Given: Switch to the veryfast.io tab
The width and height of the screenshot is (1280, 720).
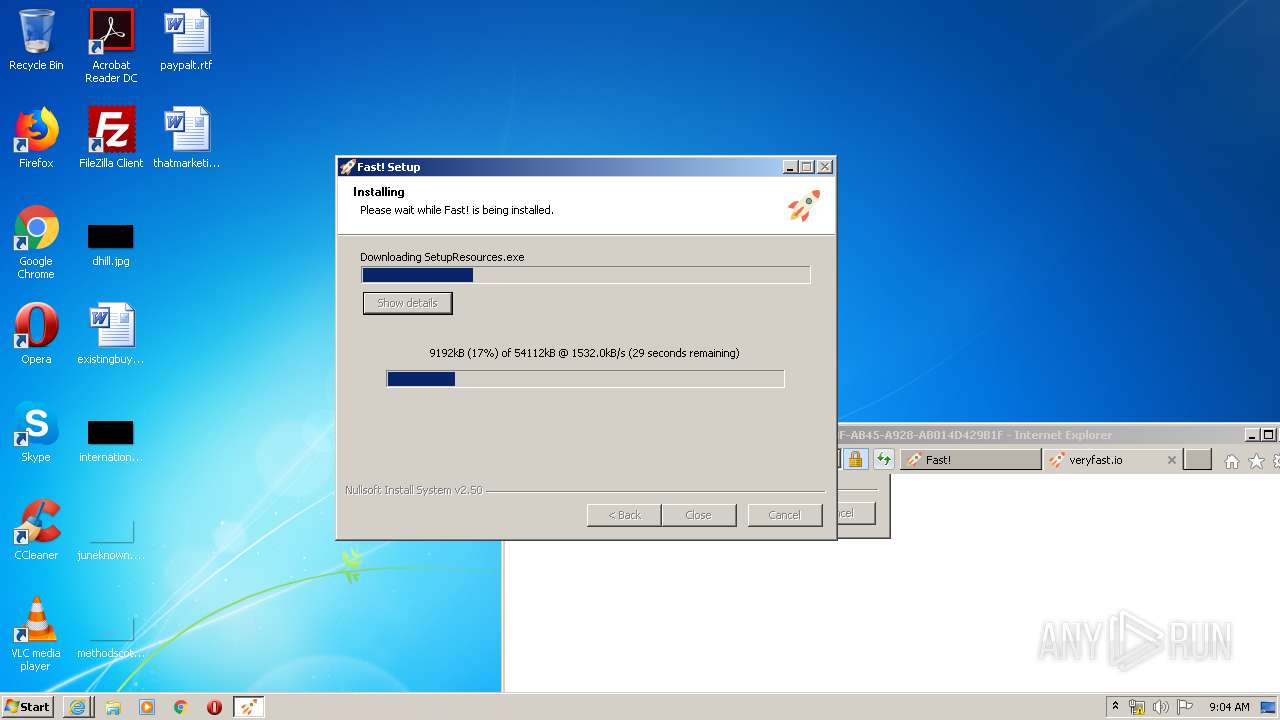Looking at the screenshot, I should coord(1104,460).
